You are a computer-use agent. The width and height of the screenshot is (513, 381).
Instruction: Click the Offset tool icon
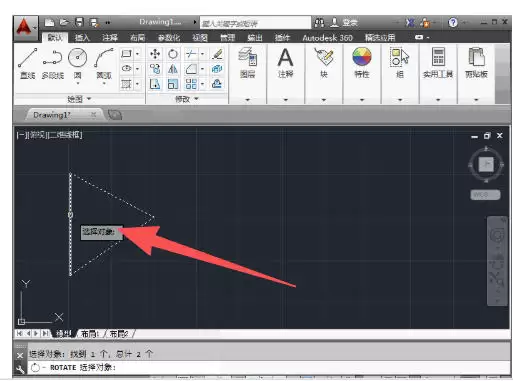217,84
